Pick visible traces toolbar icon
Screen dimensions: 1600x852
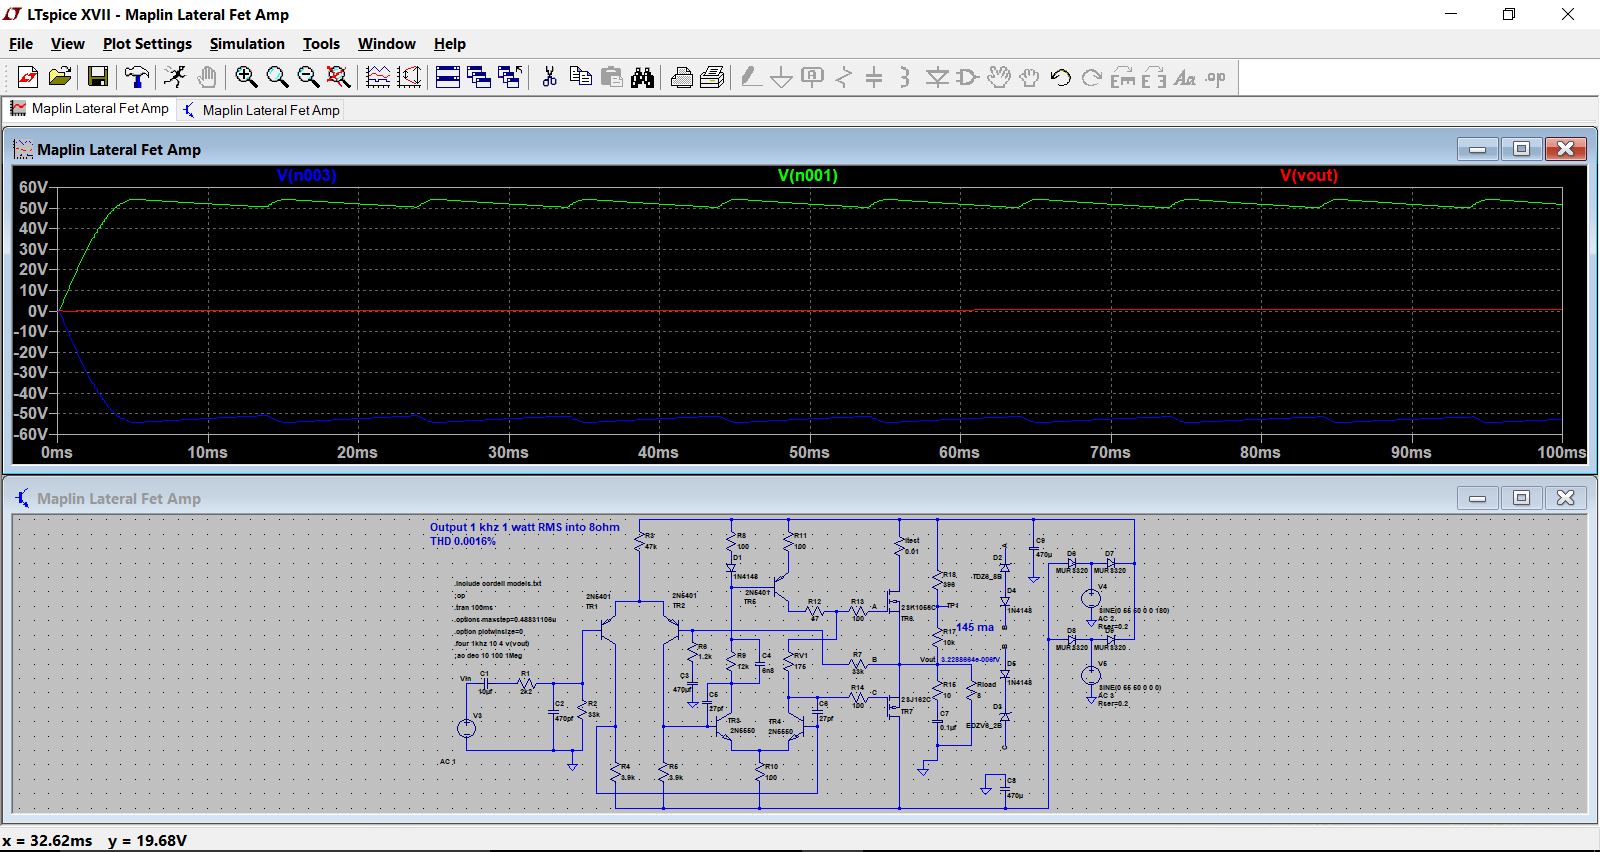point(378,77)
